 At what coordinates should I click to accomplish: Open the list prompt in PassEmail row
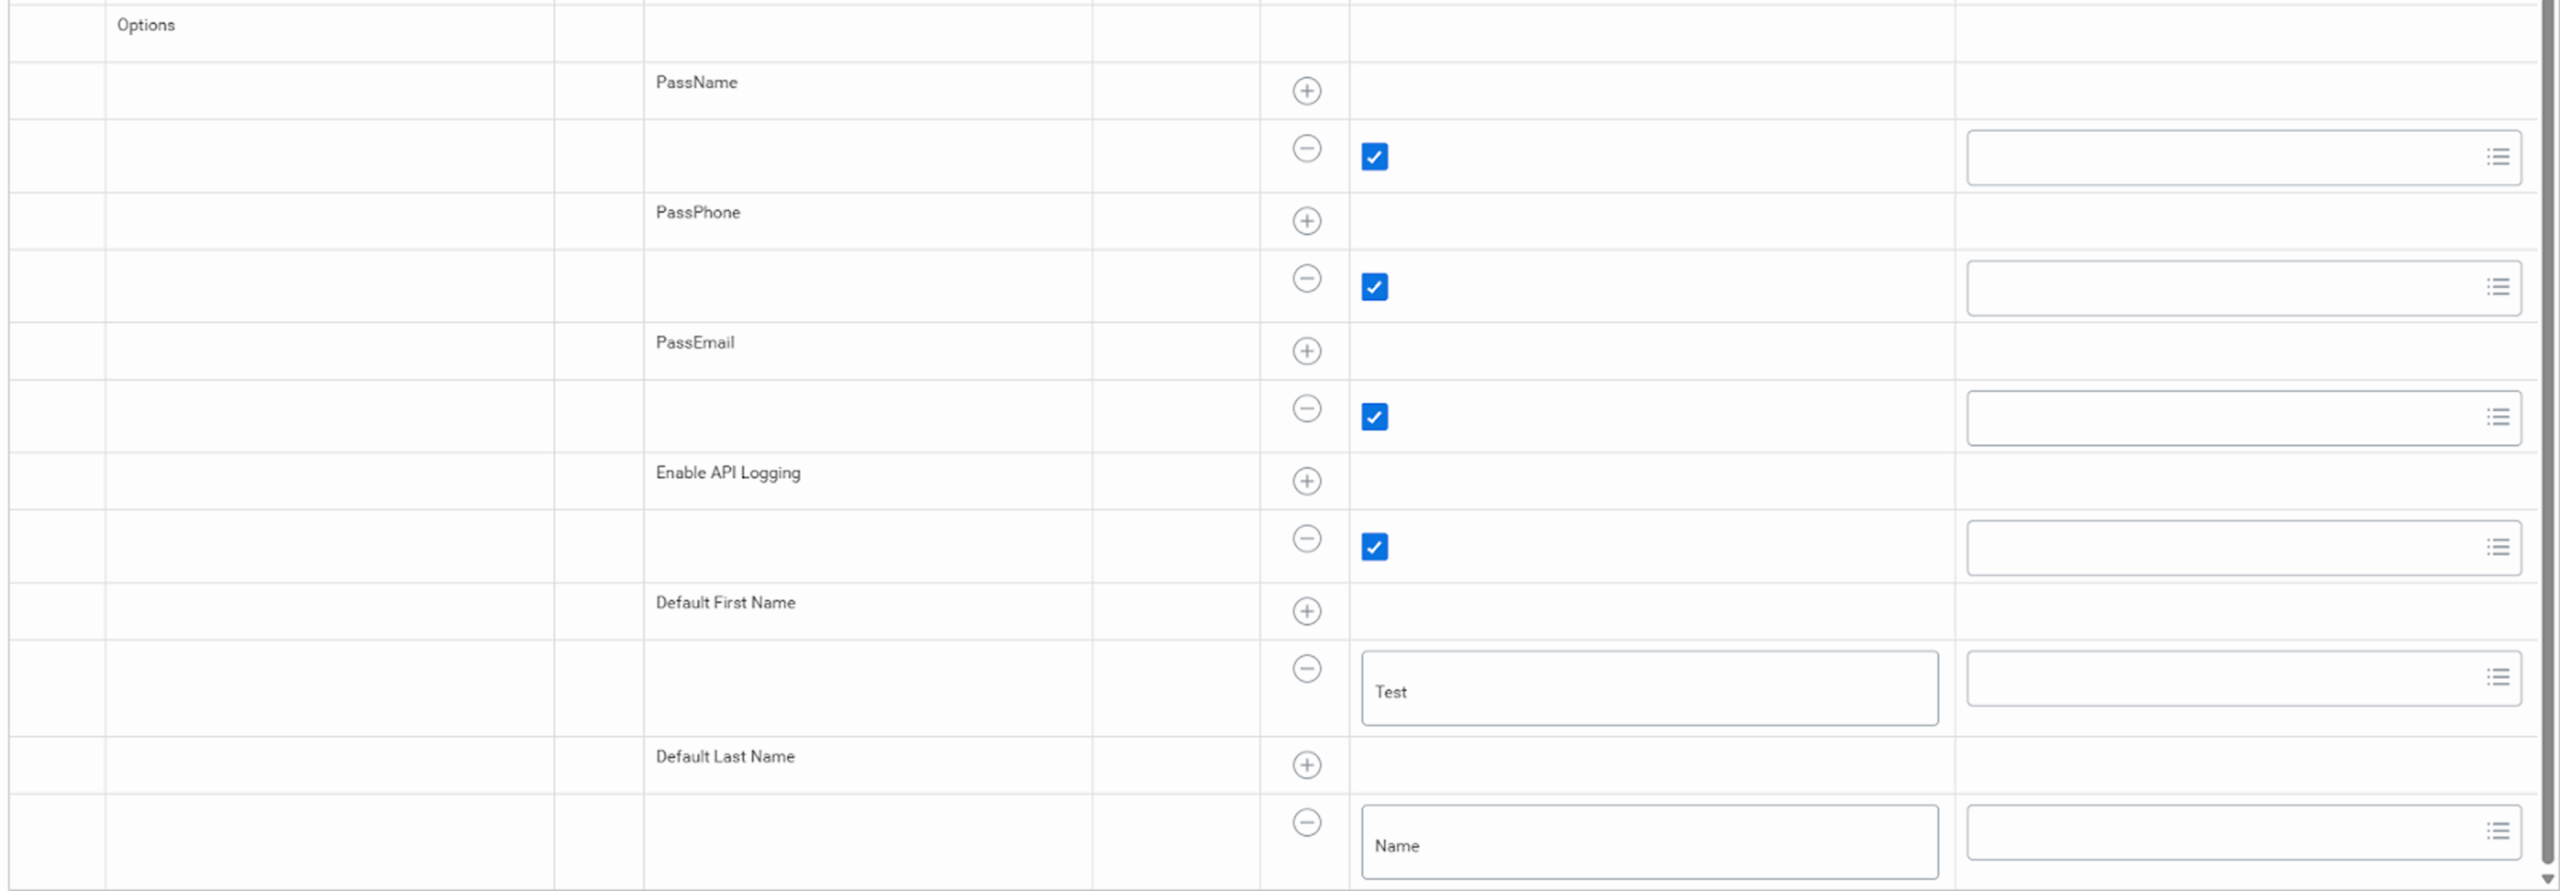[2497, 417]
